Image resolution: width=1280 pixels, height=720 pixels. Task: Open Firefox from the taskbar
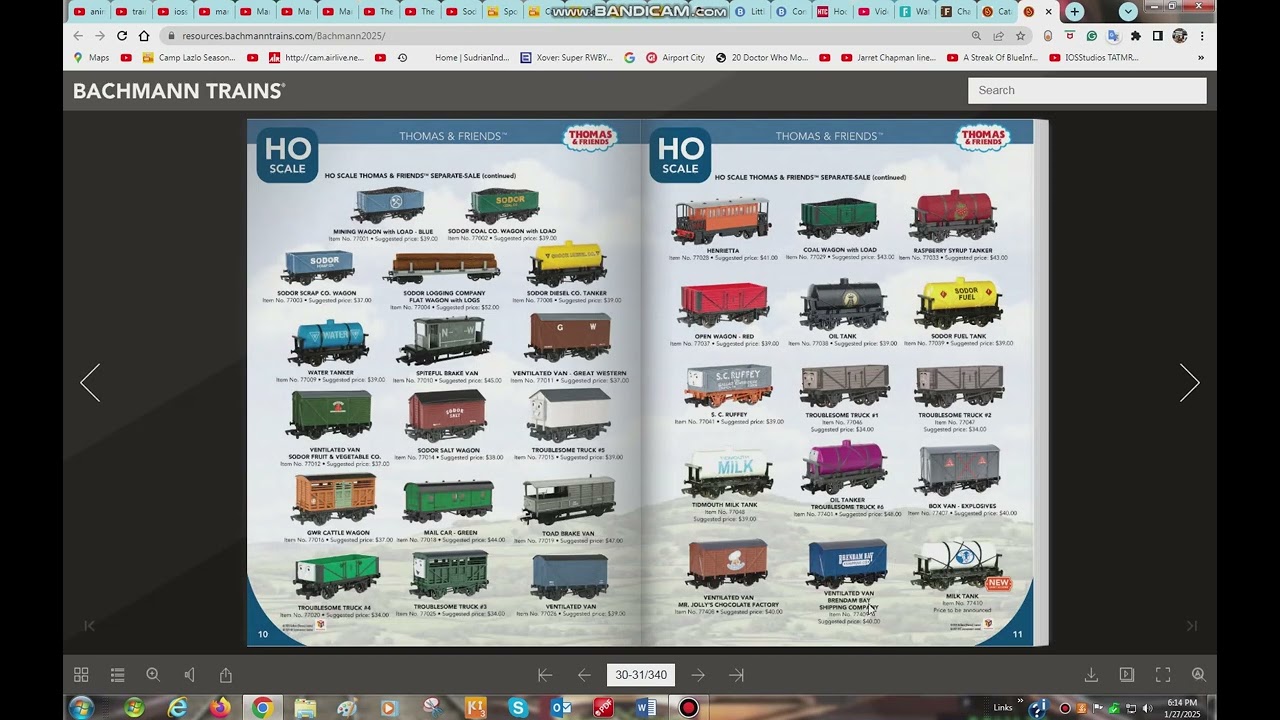pos(219,708)
